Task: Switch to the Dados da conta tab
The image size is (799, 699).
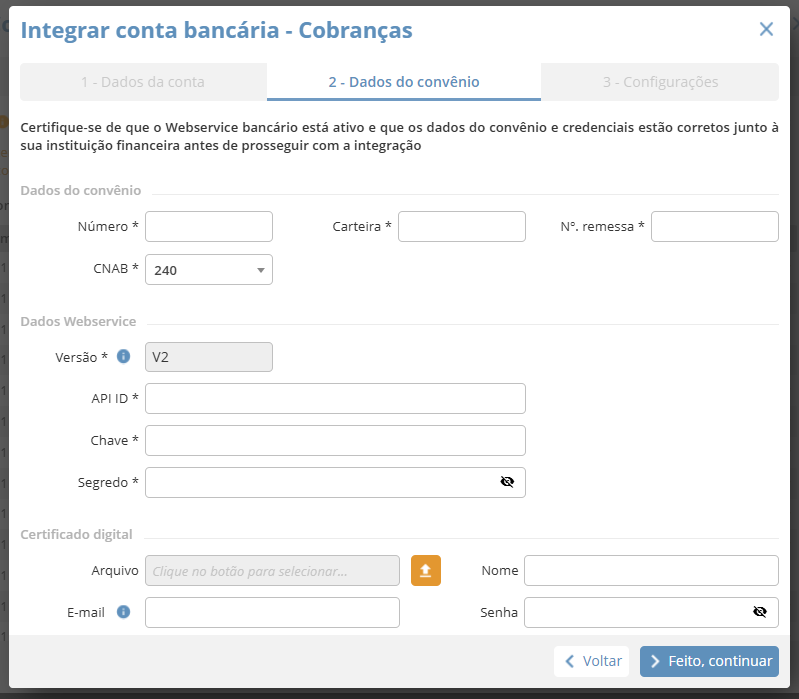Action: point(143,82)
